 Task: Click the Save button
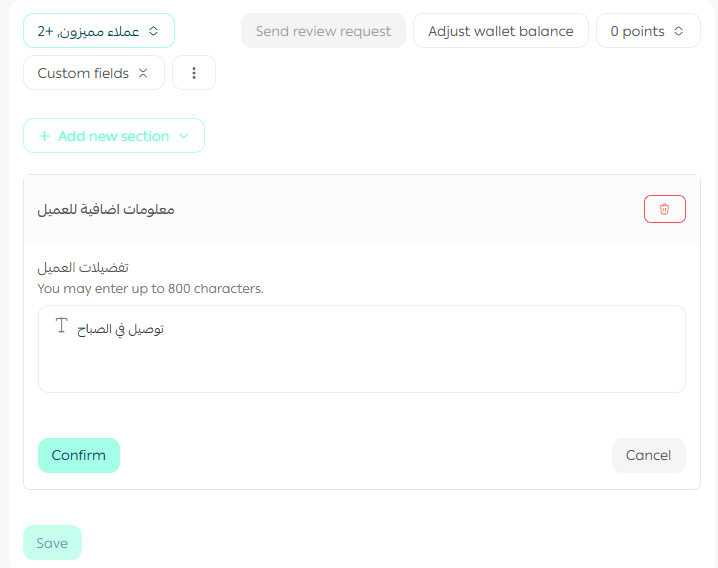52,543
